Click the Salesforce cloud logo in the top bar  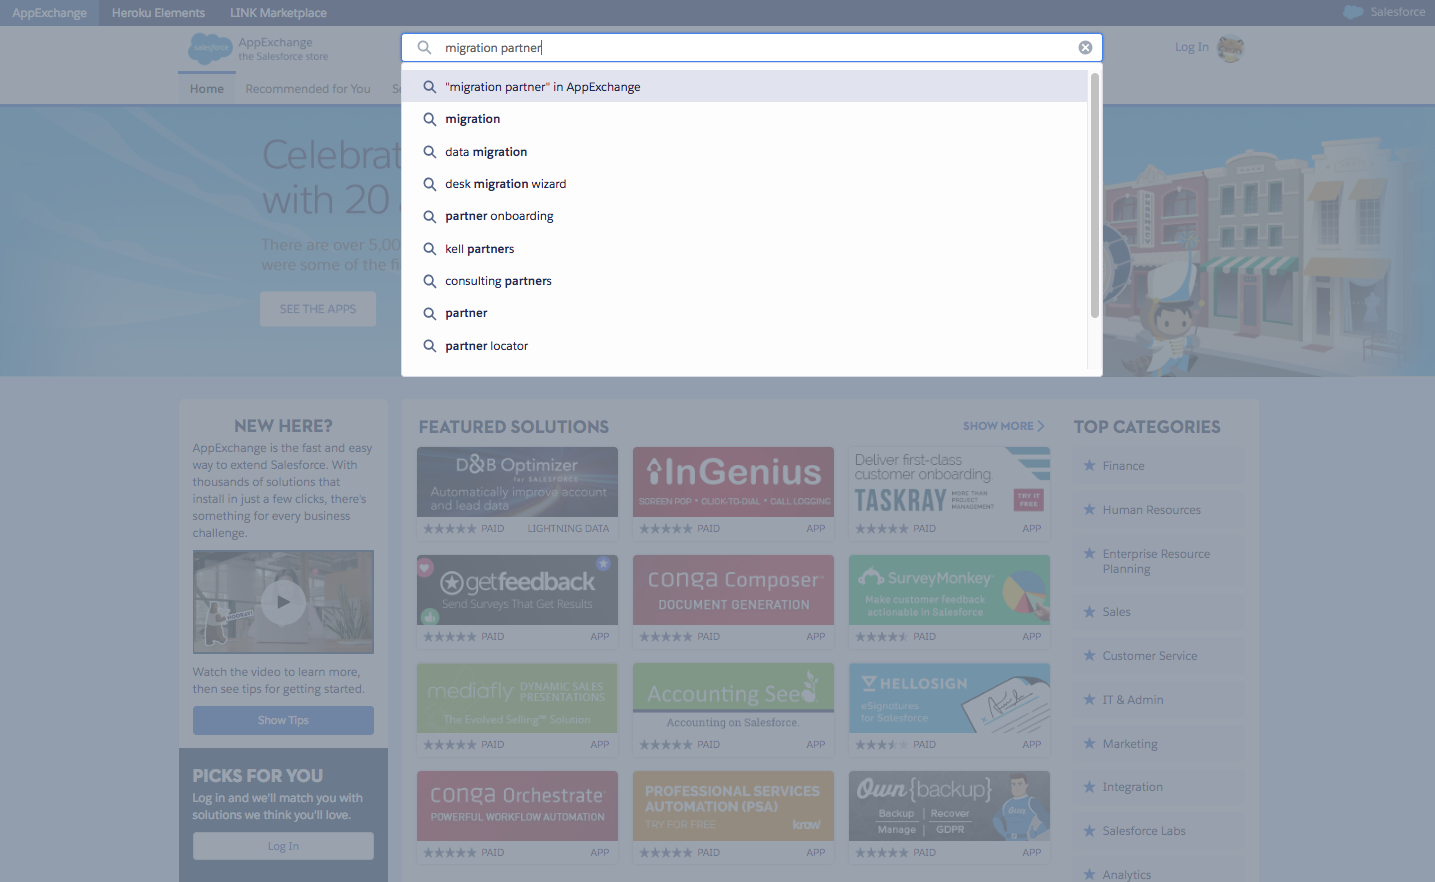pos(1353,12)
